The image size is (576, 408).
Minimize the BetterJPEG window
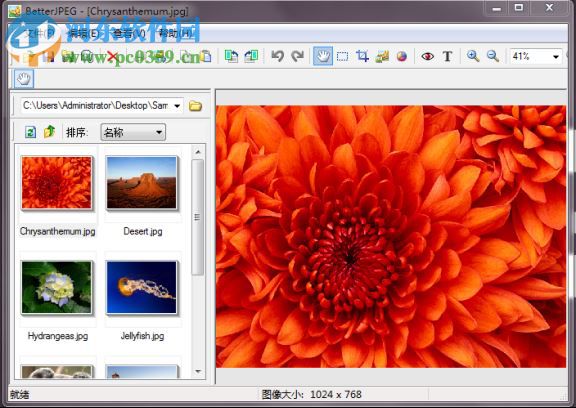[x=496, y=8]
